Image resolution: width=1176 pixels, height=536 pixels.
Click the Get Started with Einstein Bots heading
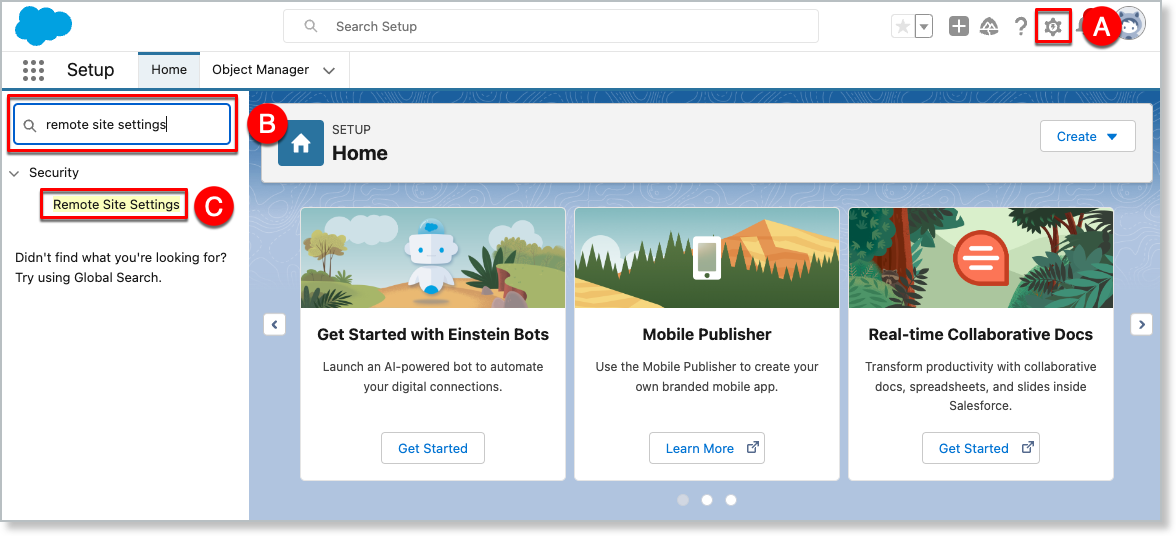coord(433,334)
